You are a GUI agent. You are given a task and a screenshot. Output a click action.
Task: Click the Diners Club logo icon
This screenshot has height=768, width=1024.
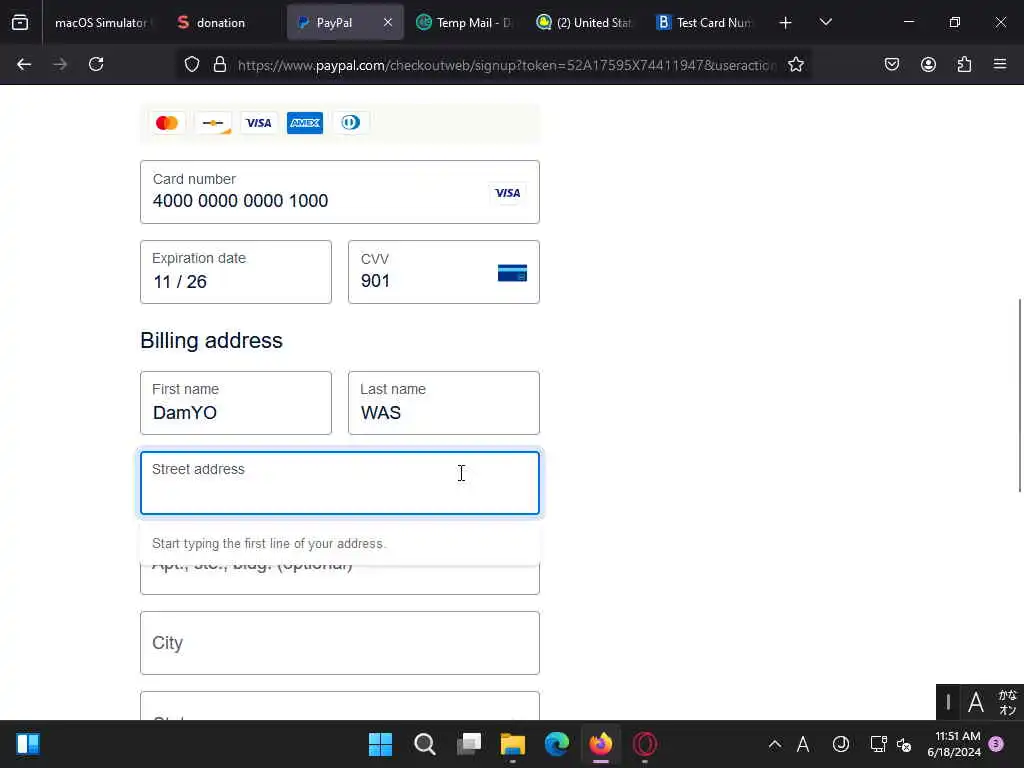tap(351, 123)
